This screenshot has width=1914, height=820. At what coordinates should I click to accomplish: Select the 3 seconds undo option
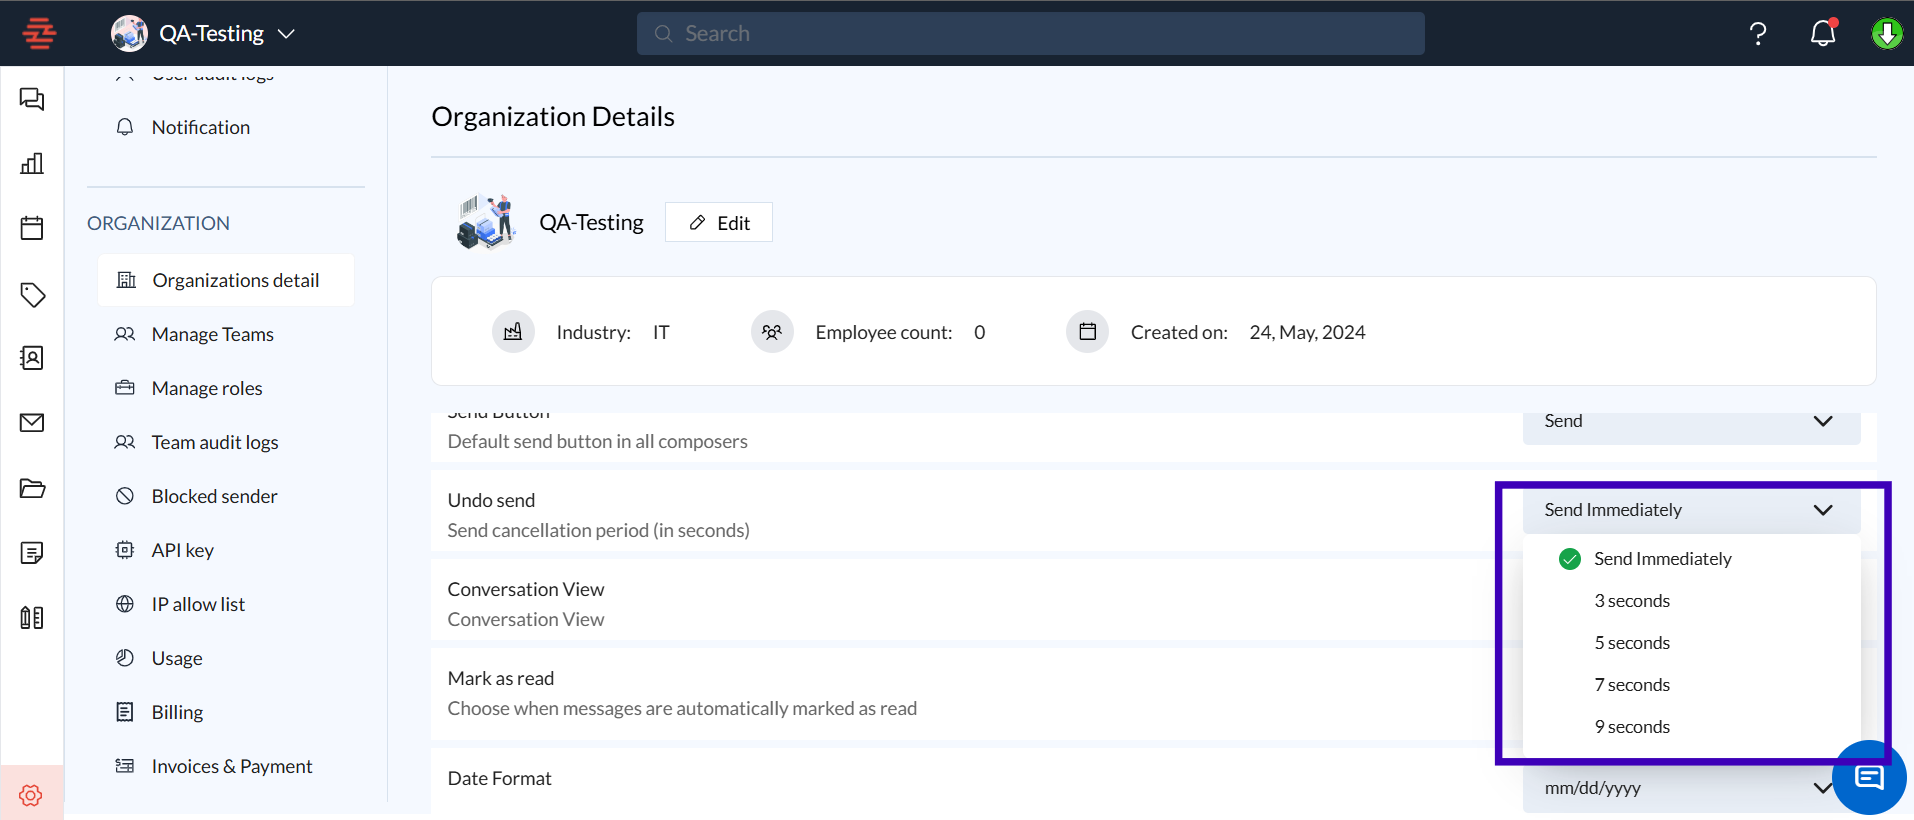[x=1631, y=601]
